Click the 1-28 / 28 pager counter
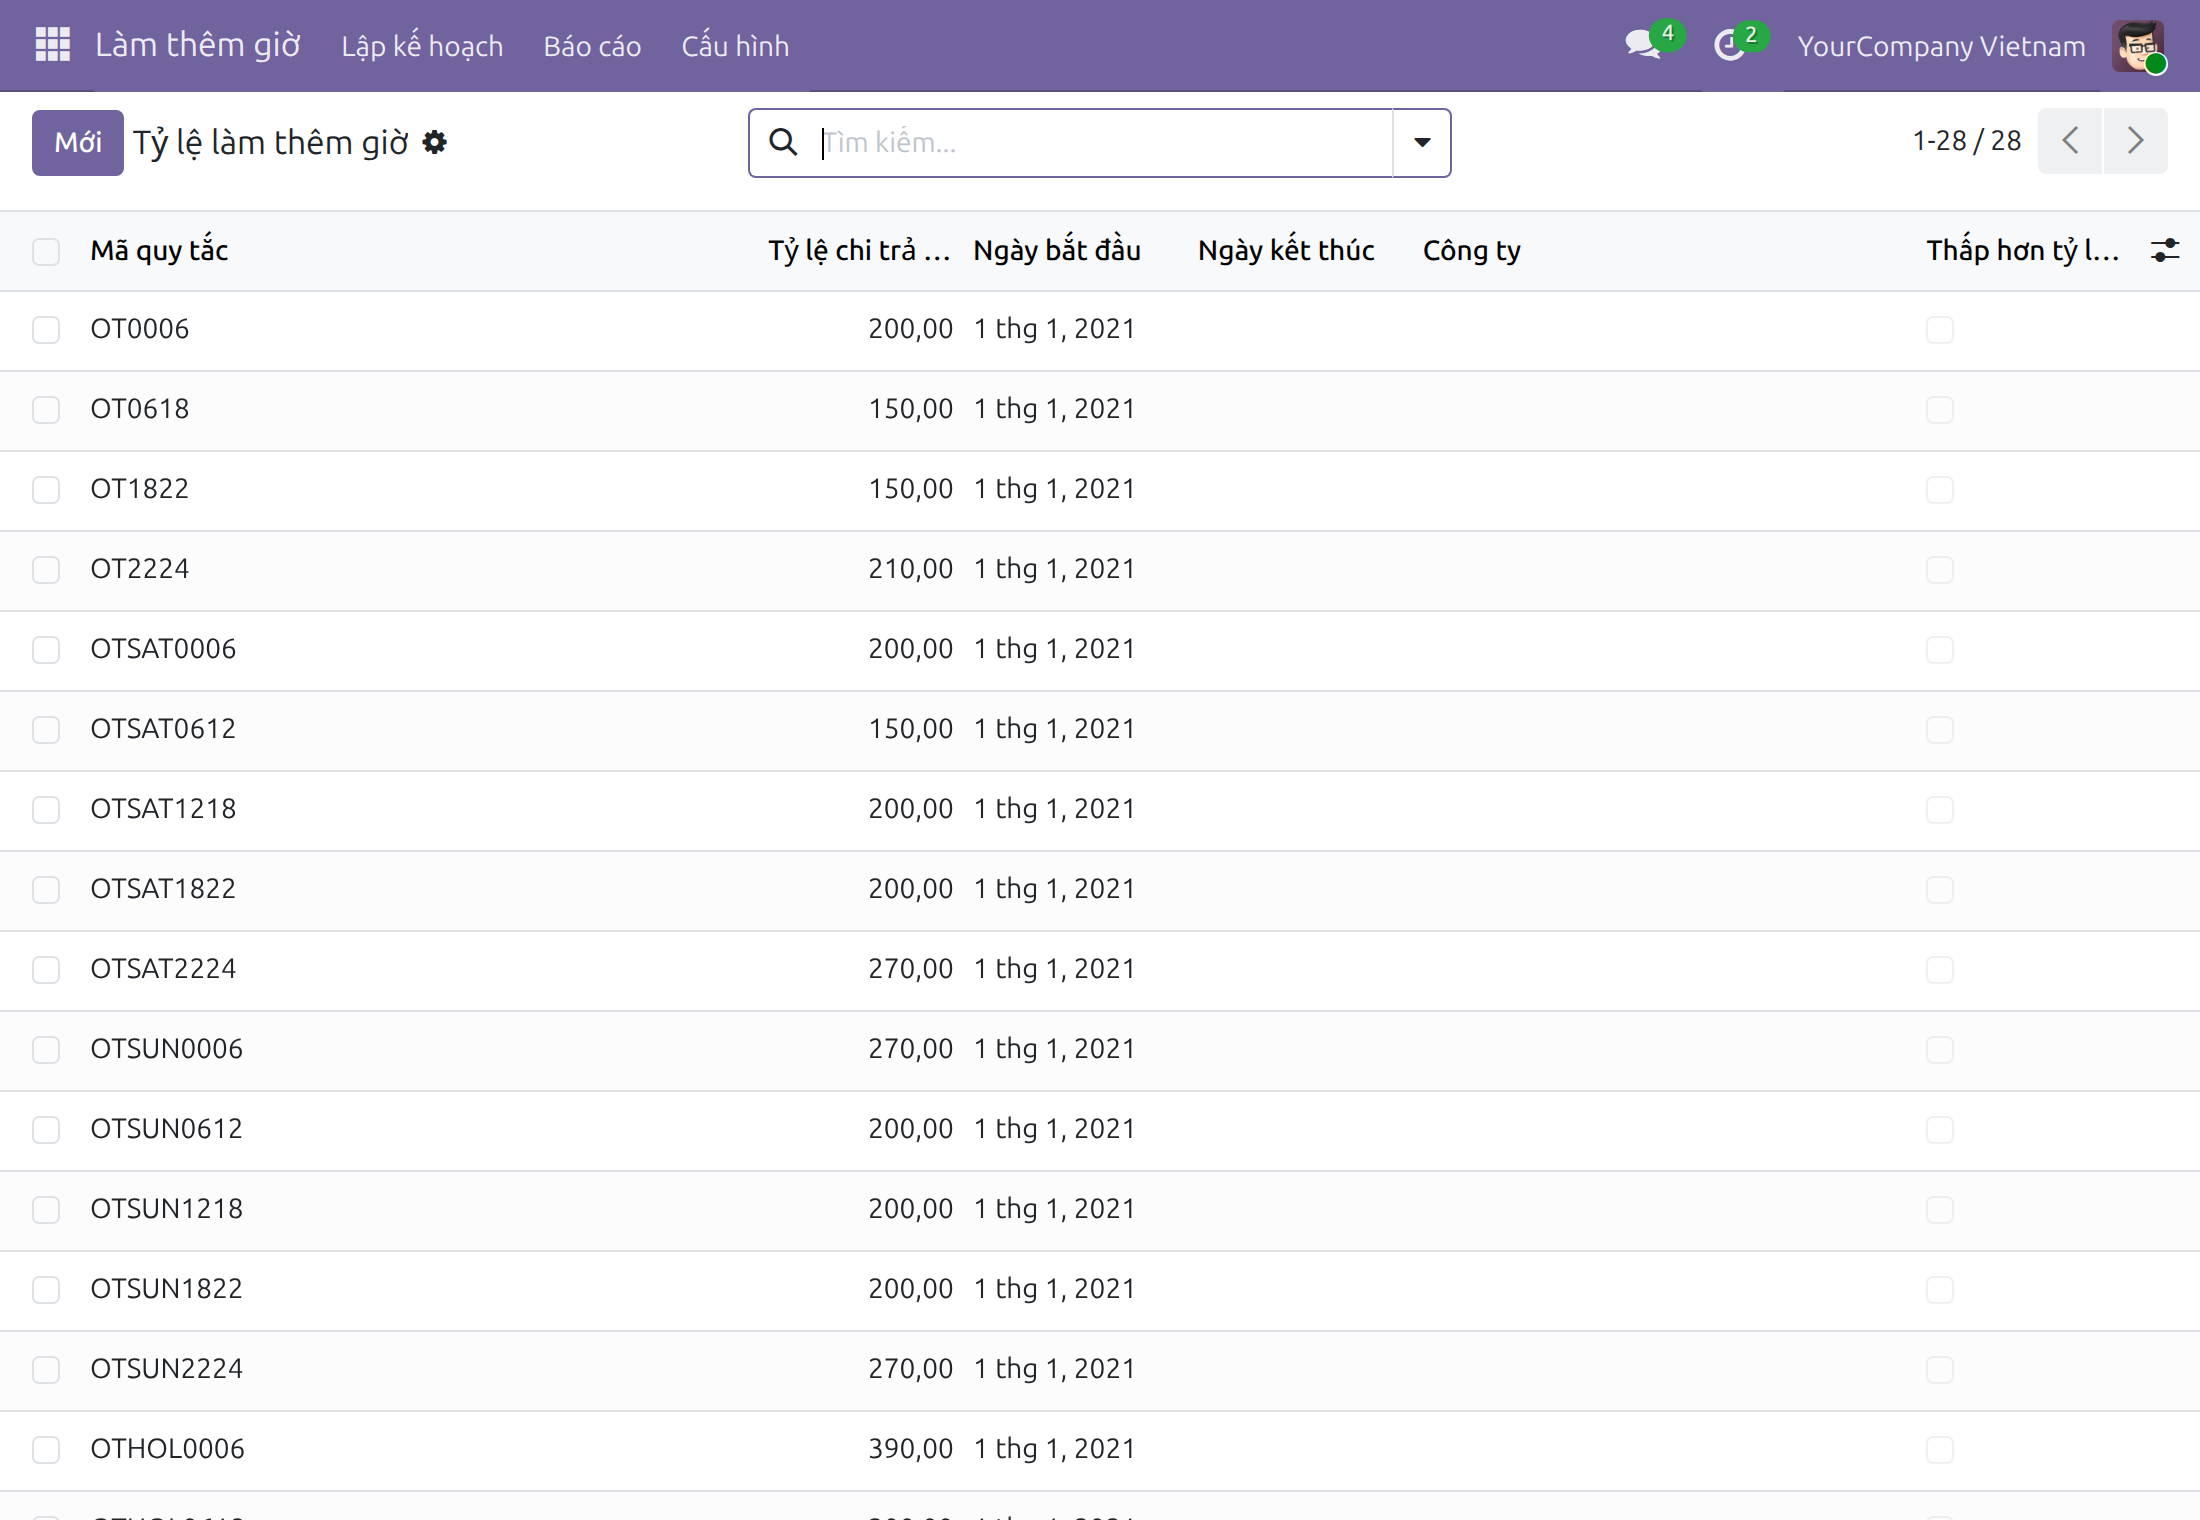 pos(1966,140)
